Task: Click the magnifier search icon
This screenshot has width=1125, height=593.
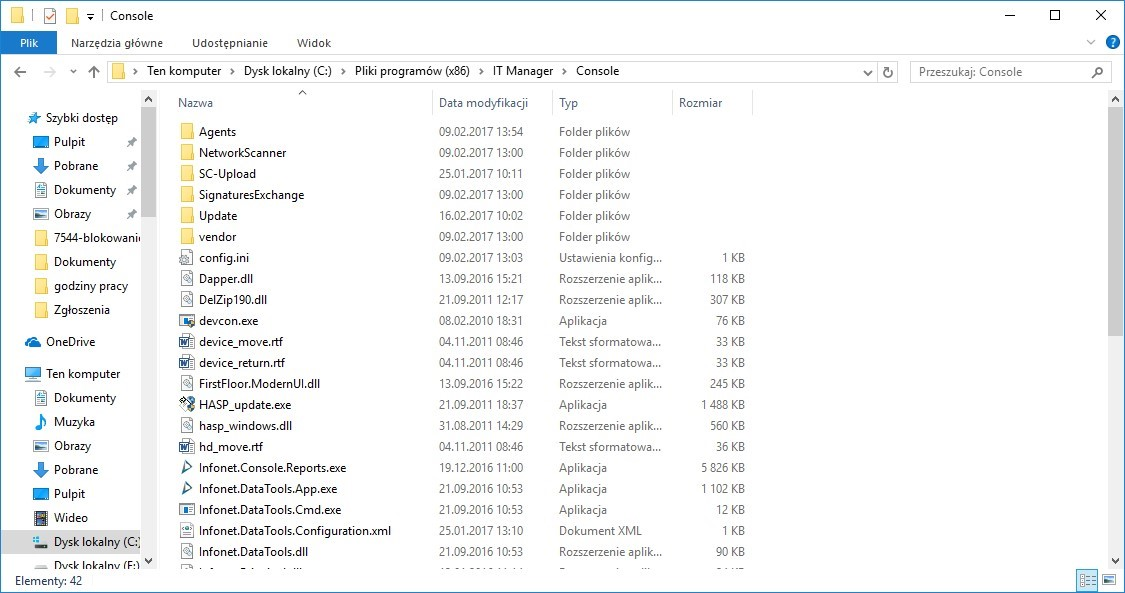Action: pyautogui.click(x=1097, y=72)
